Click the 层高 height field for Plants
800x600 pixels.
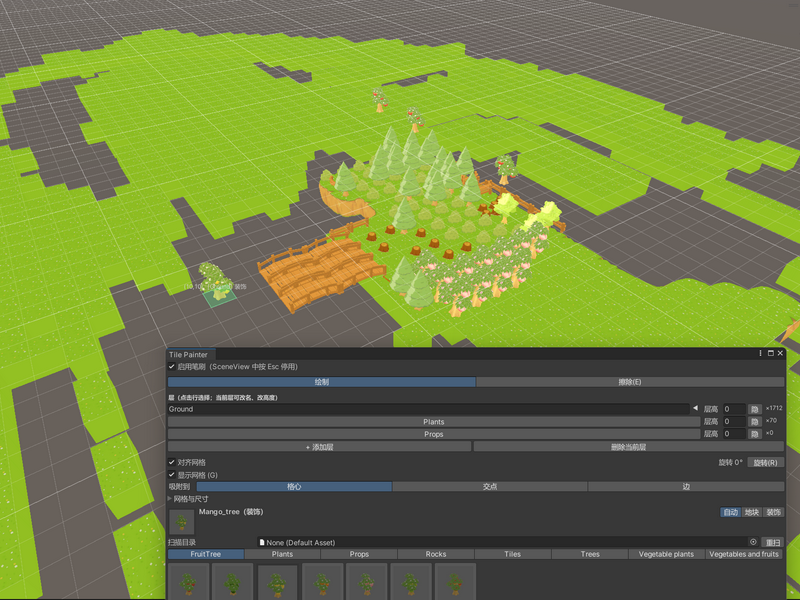click(734, 421)
